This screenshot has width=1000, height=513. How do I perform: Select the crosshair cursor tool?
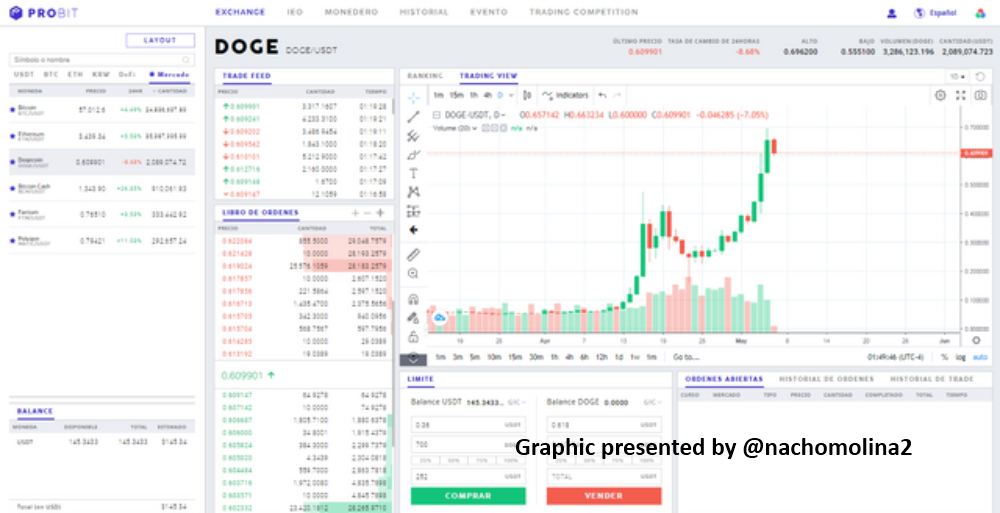(x=413, y=98)
